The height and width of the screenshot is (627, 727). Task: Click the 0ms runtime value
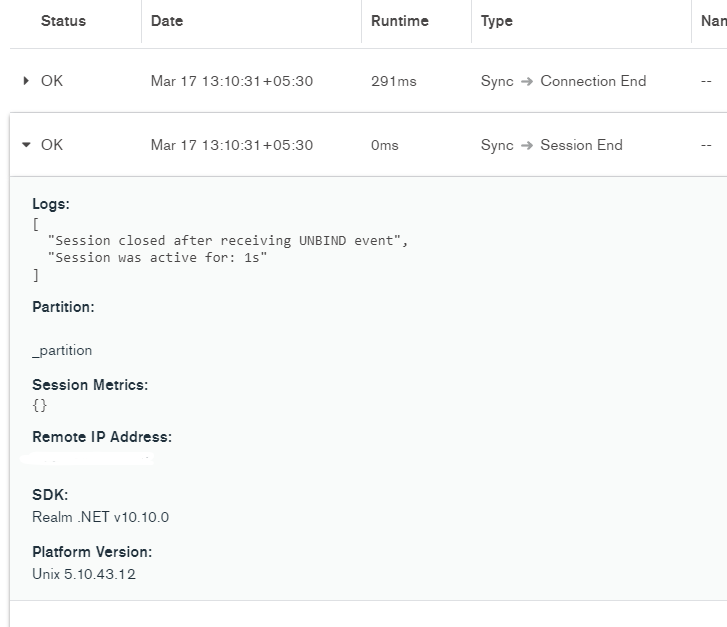coord(384,145)
